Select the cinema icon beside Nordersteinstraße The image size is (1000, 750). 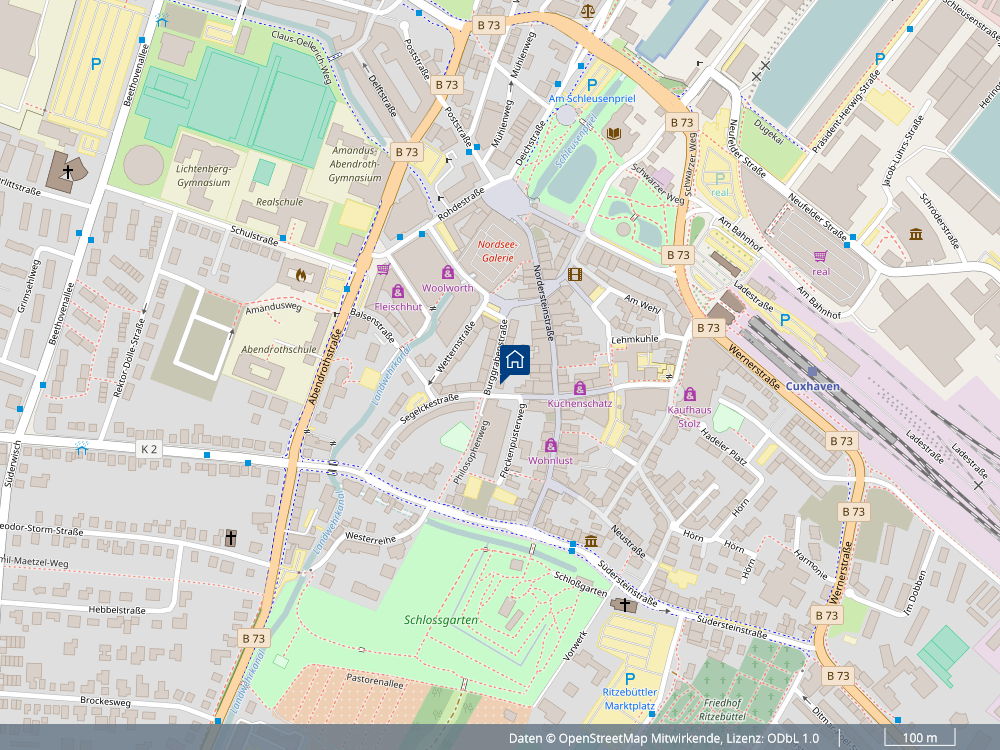(573, 275)
